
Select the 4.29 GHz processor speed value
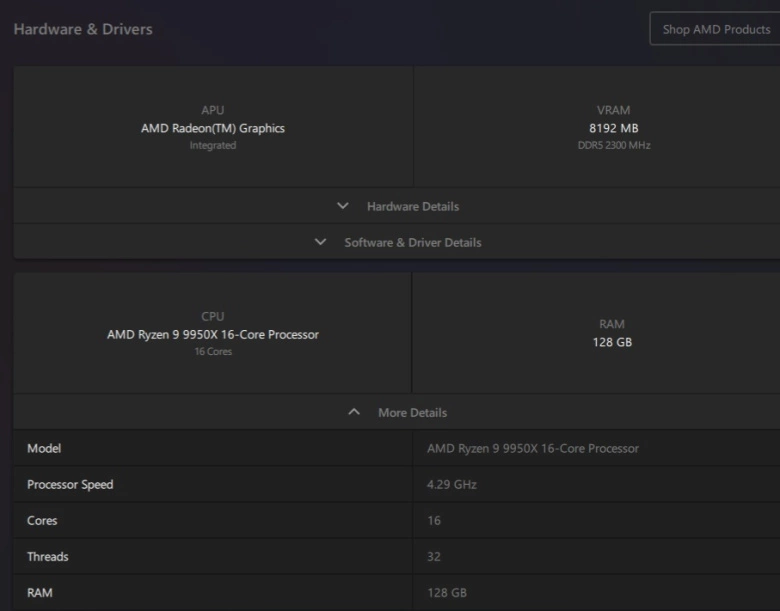(x=452, y=484)
